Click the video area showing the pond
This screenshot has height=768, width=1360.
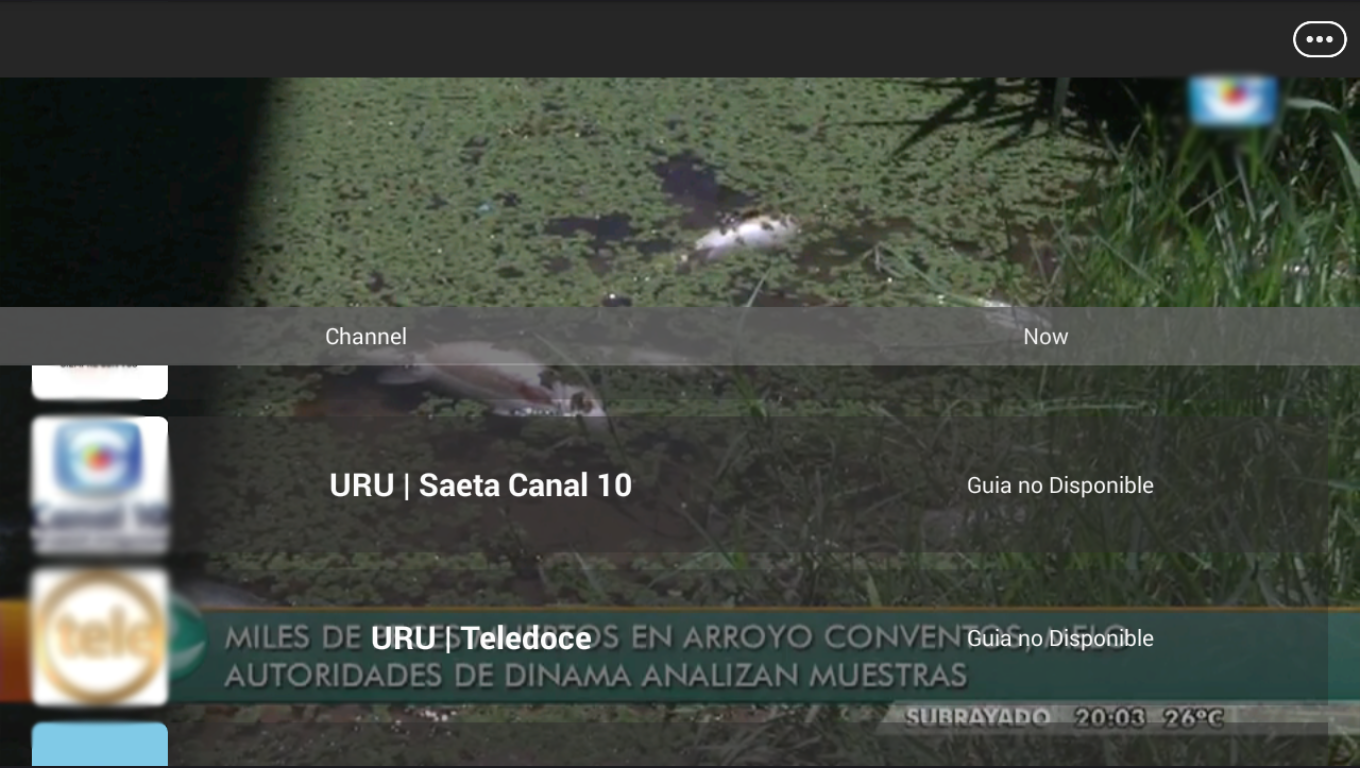[680, 192]
